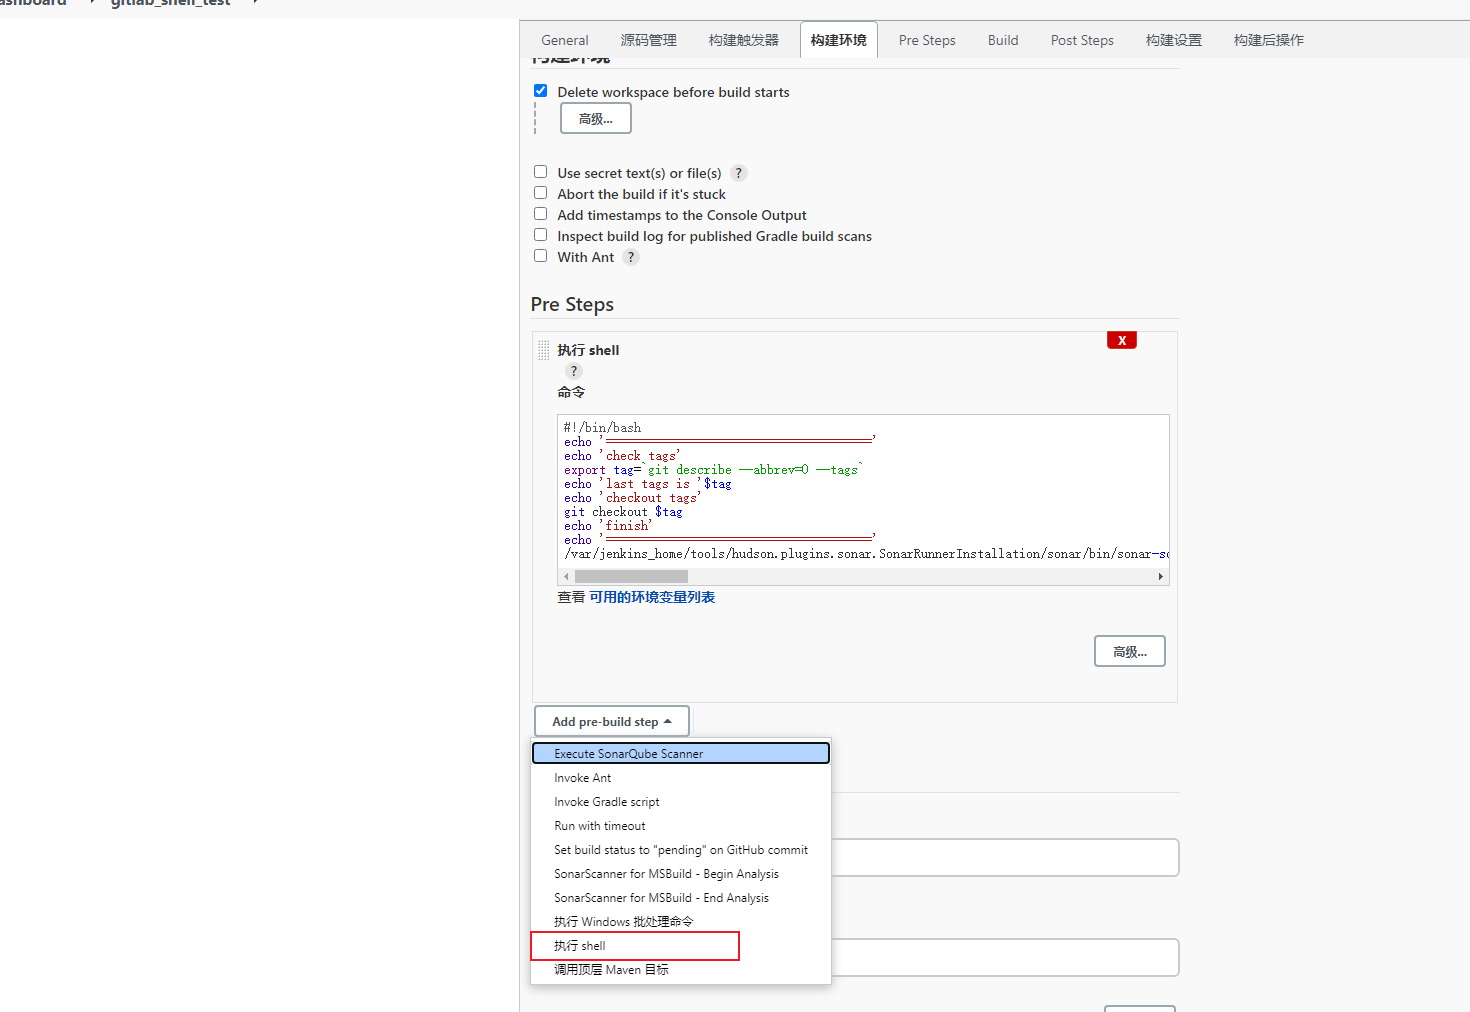Click the 'export tag=' line in script
This screenshot has width=1470, height=1012.
713,470
